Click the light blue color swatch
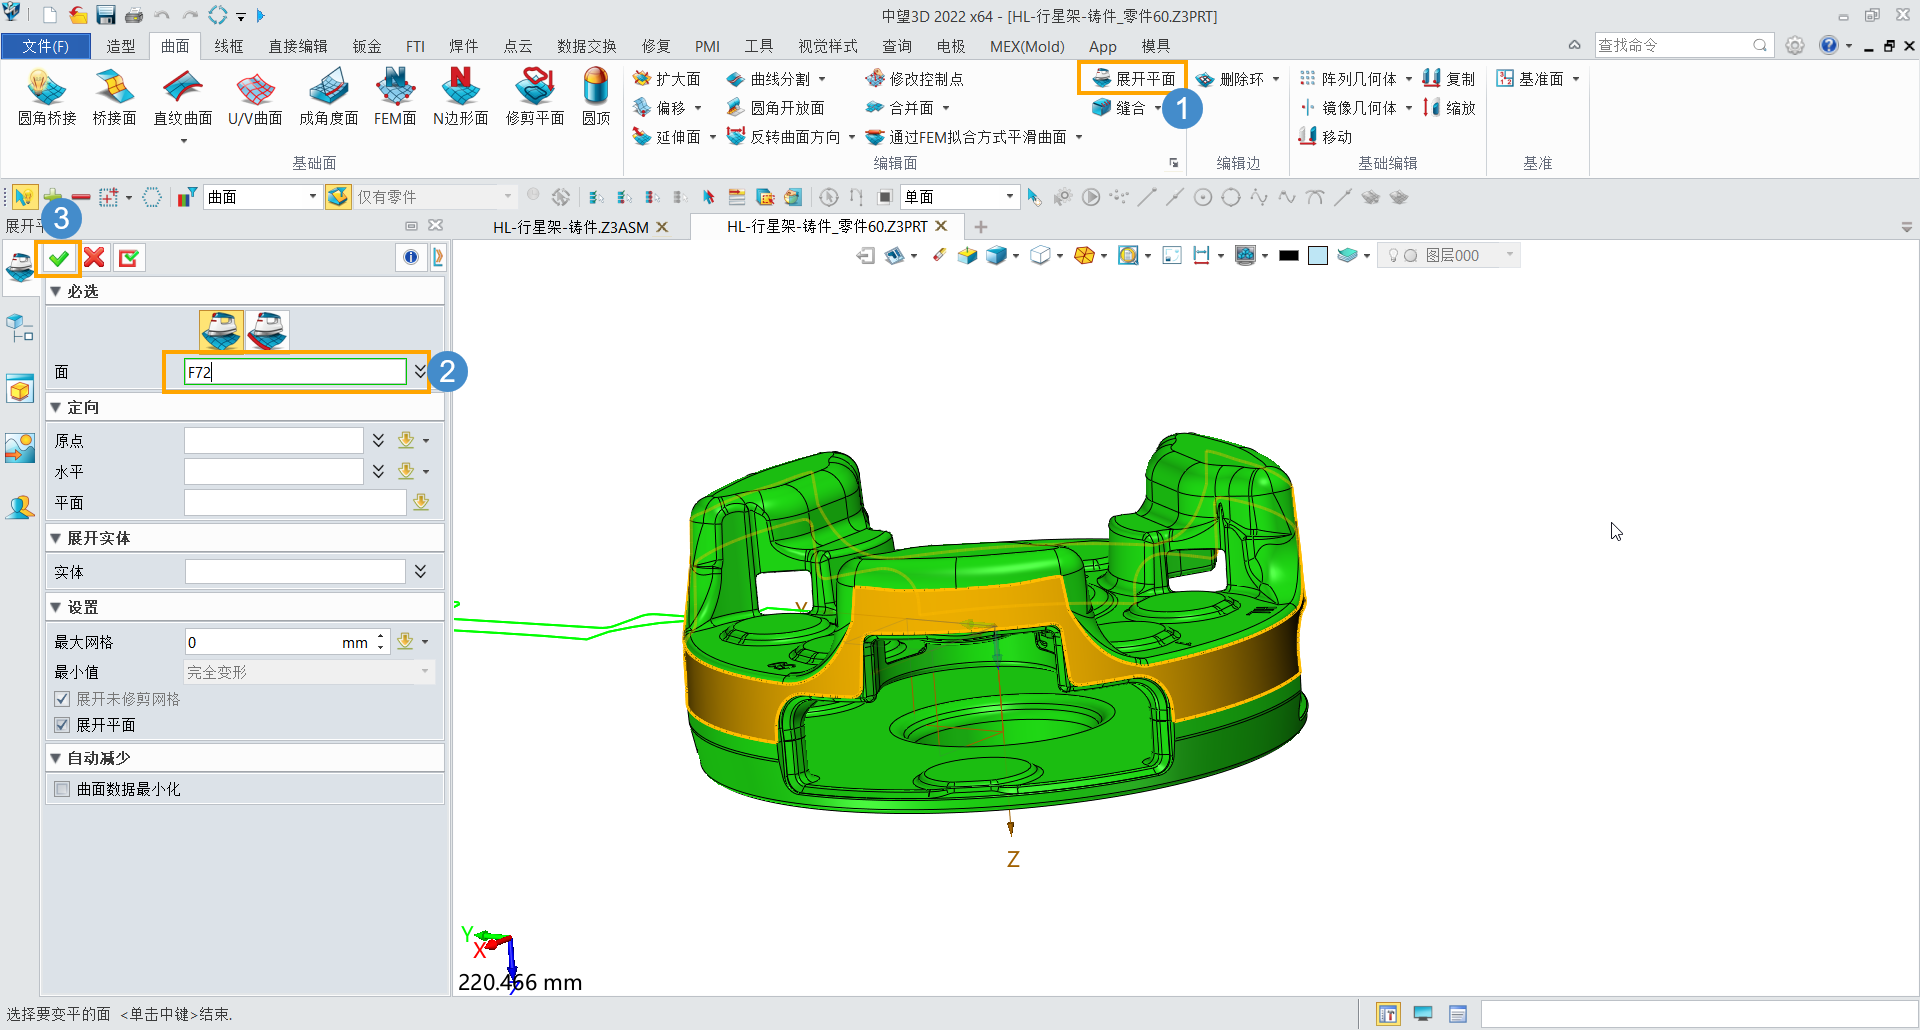The width and height of the screenshot is (1920, 1030). 1318,256
